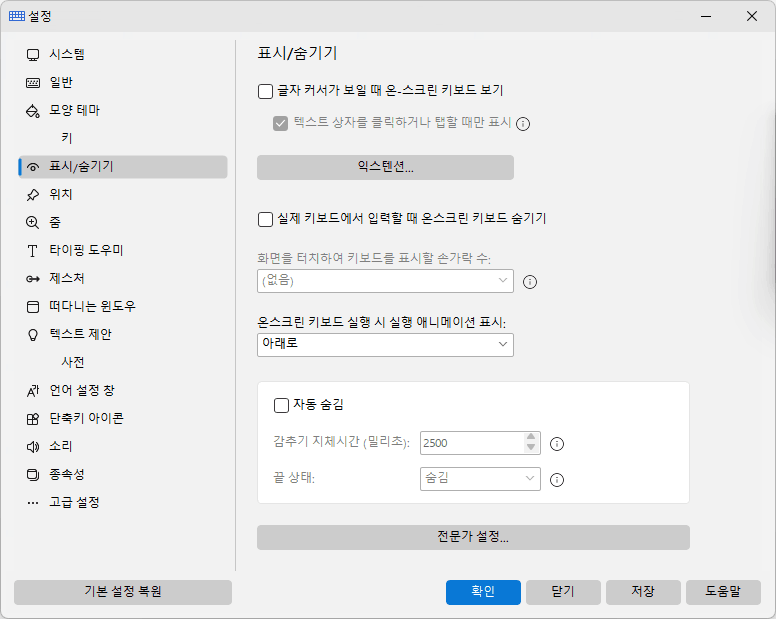The height and width of the screenshot is (619, 776).
Task: Enable 글자 커서가 보일 때 온-스크린 키보드 보기
Action: [265, 92]
